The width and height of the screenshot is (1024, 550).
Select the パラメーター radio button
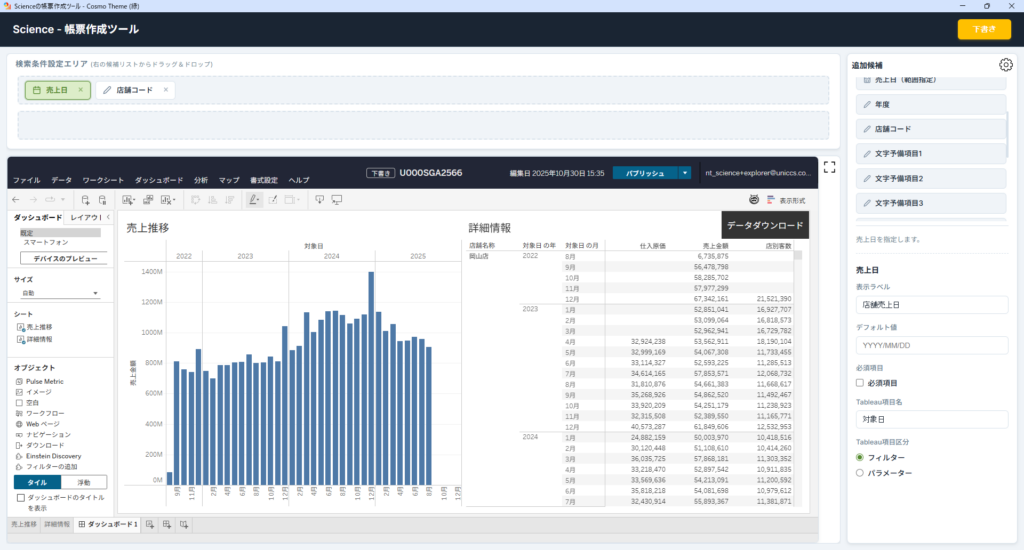pos(860,473)
